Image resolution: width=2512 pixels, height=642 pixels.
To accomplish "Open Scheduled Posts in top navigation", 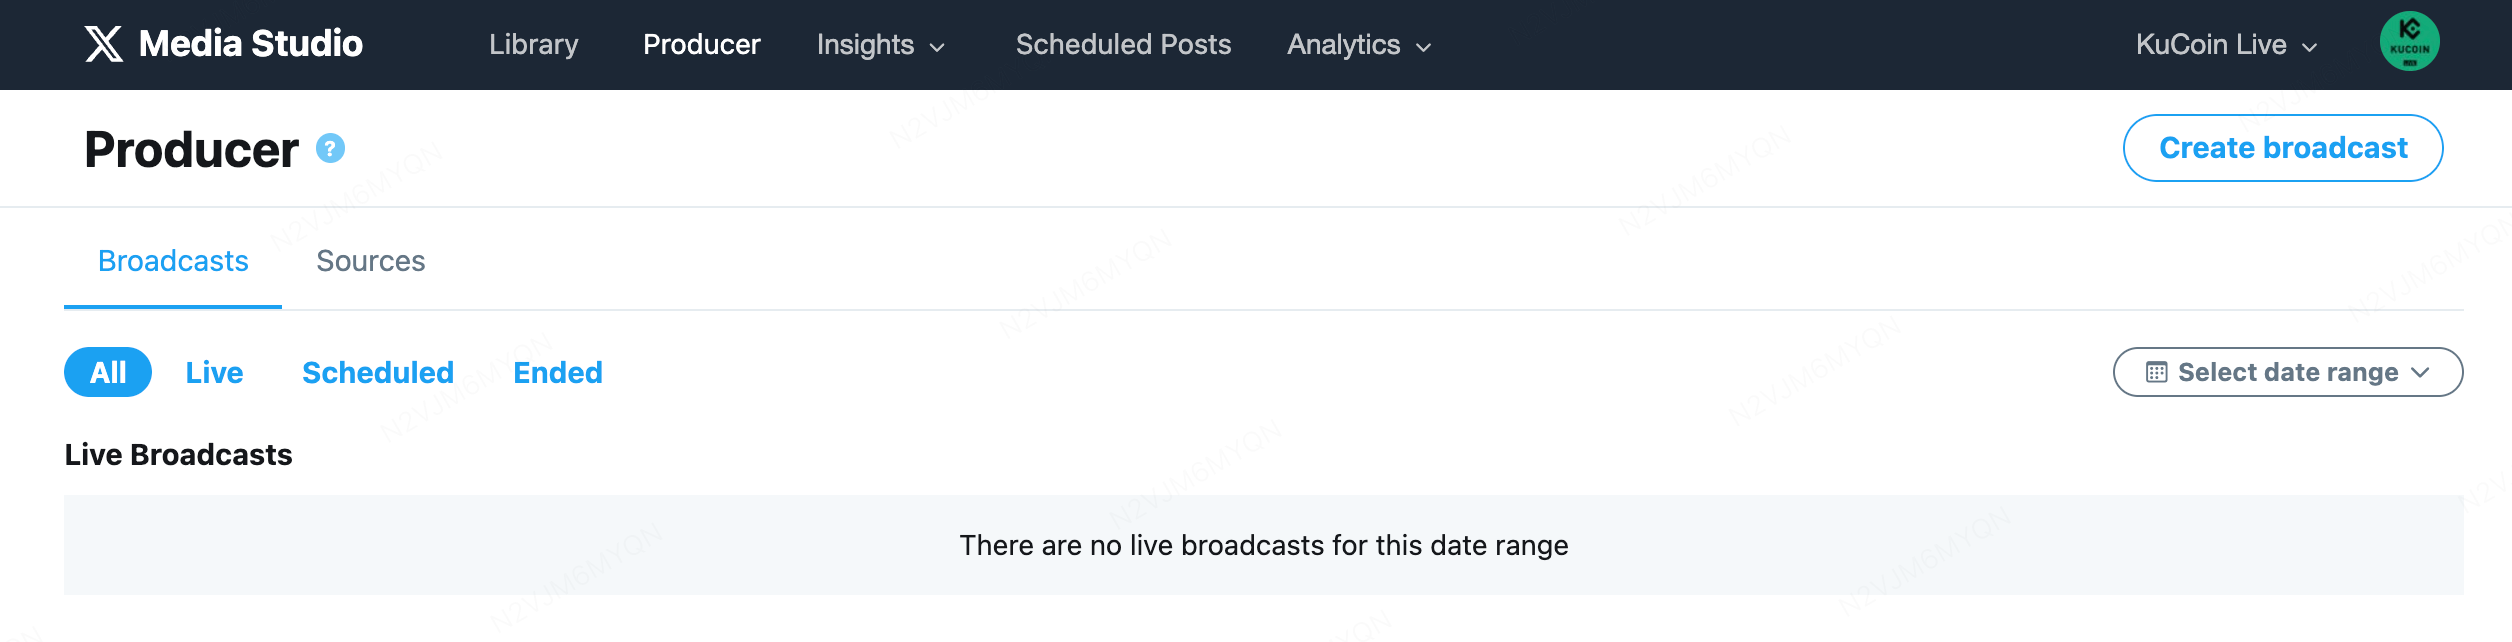I will (x=1123, y=45).
